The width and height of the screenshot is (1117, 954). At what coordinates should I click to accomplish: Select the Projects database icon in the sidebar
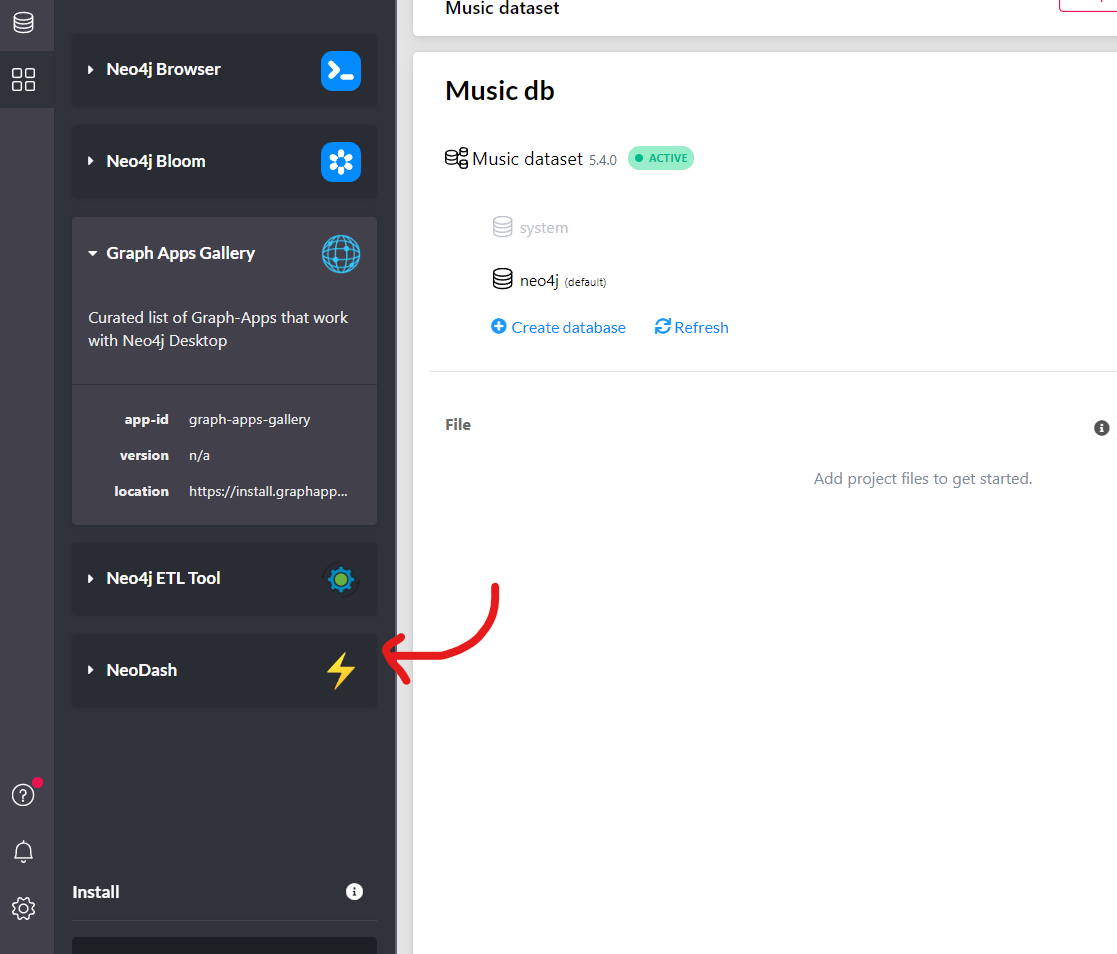(23, 22)
